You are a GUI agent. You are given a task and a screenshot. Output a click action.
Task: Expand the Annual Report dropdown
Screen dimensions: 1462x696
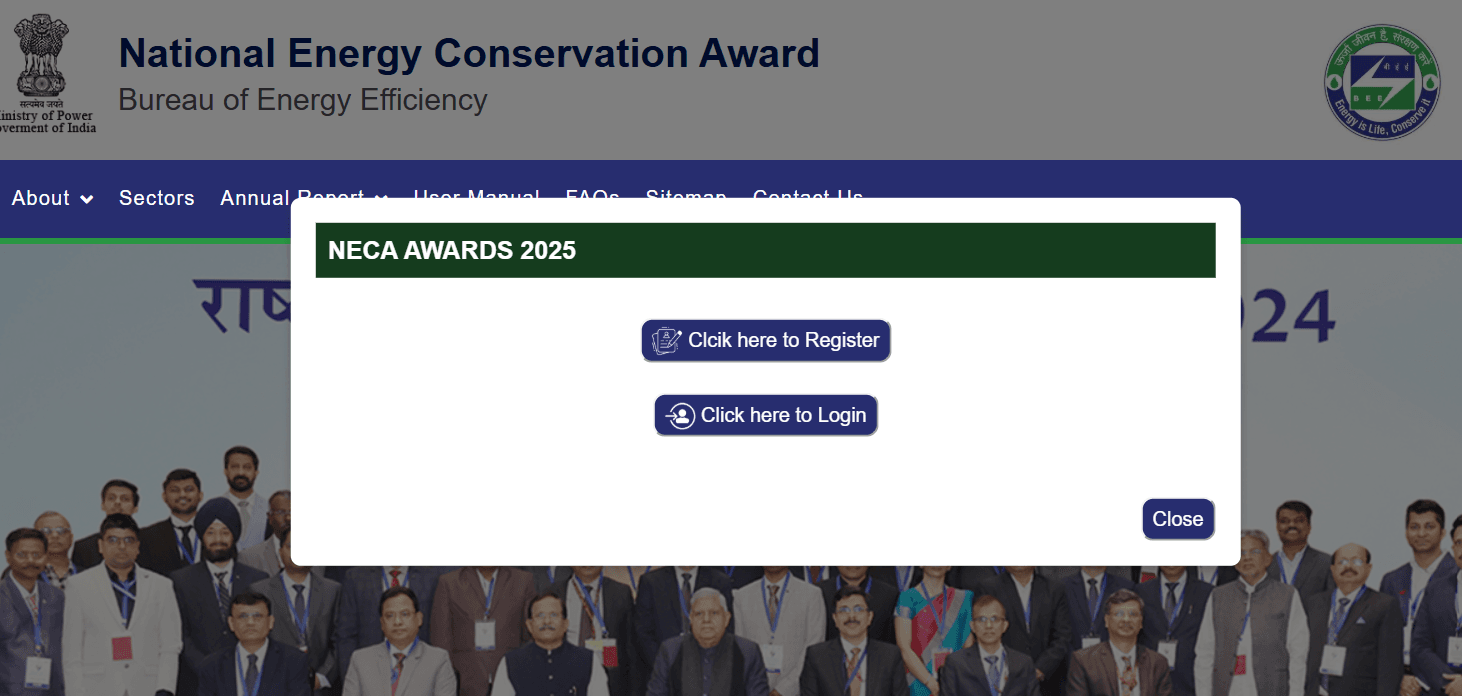[292, 197]
